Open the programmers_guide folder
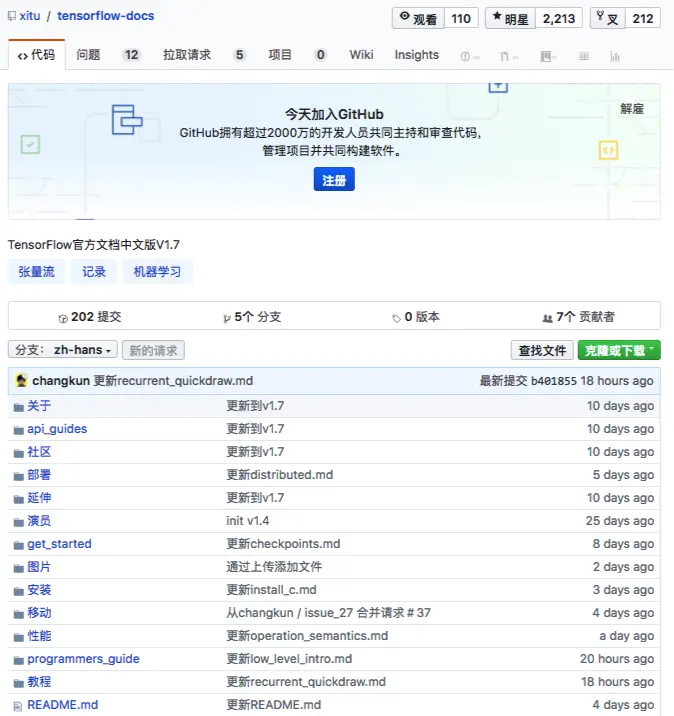 [83, 659]
